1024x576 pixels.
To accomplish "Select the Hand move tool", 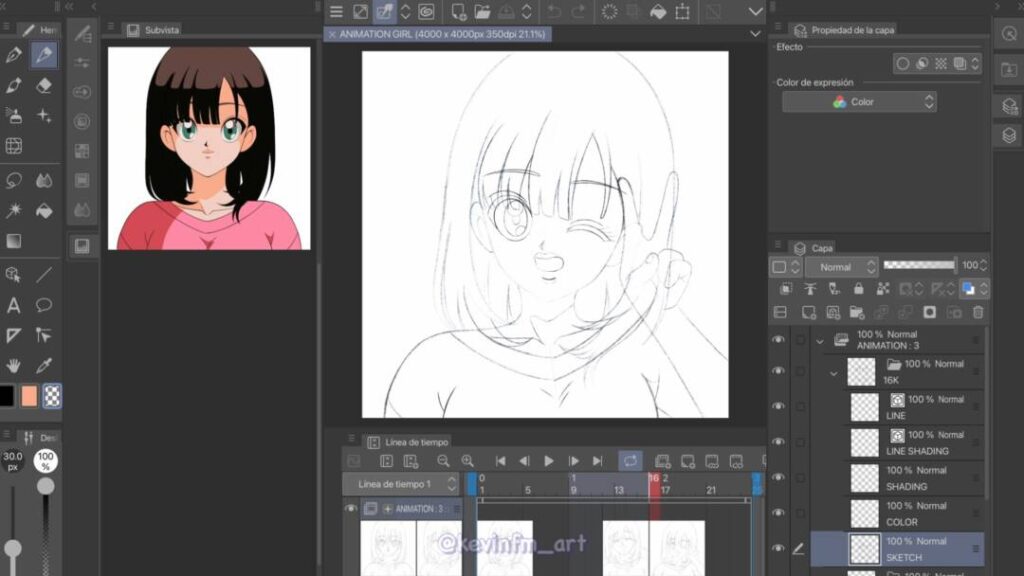I will click(14, 366).
